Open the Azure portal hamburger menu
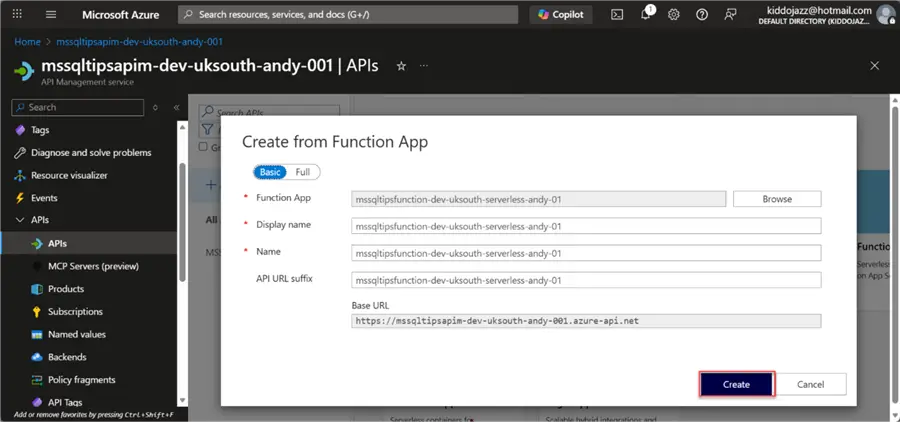 (x=51, y=14)
